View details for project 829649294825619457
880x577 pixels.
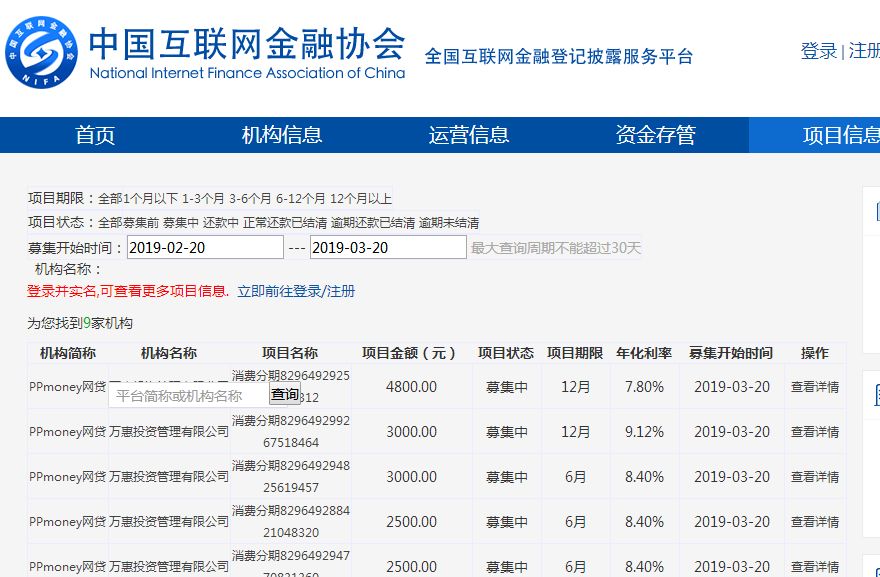click(x=815, y=477)
